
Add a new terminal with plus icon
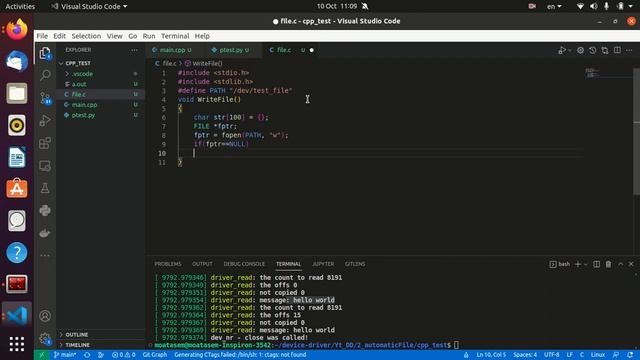[x=578, y=264]
